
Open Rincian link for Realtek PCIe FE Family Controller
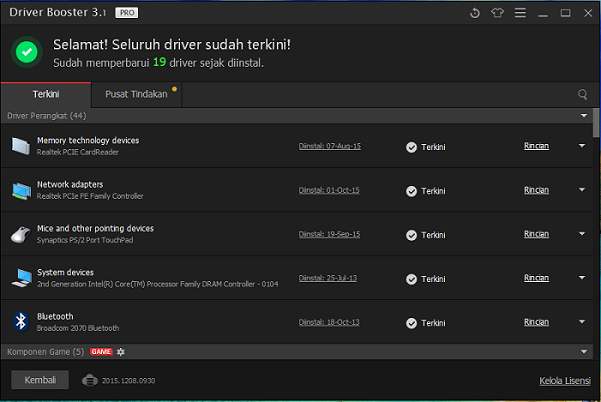pos(536,190)
